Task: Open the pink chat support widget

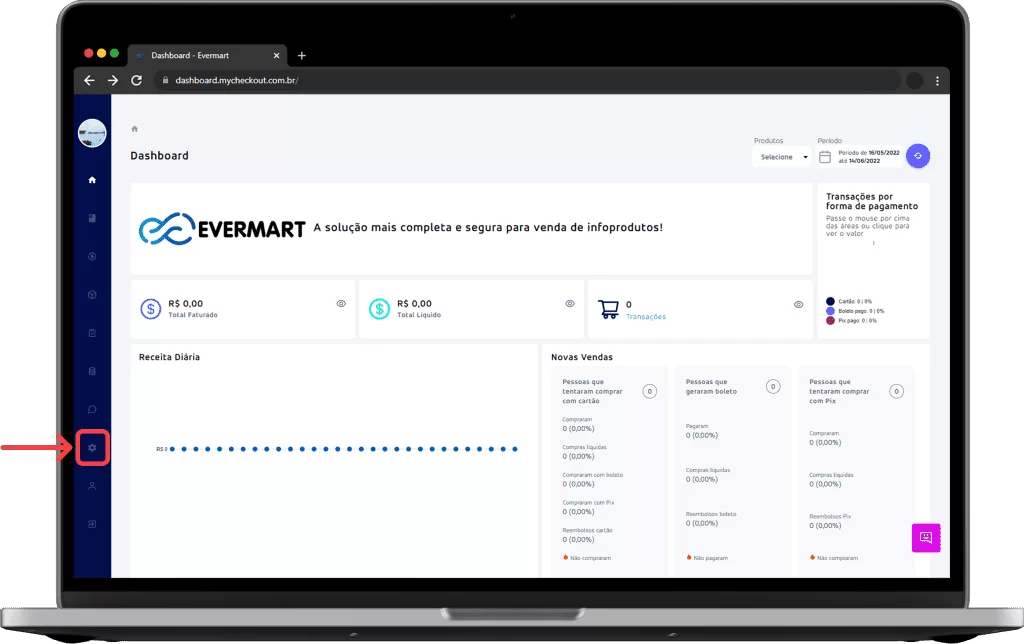Action: [925, 537]
